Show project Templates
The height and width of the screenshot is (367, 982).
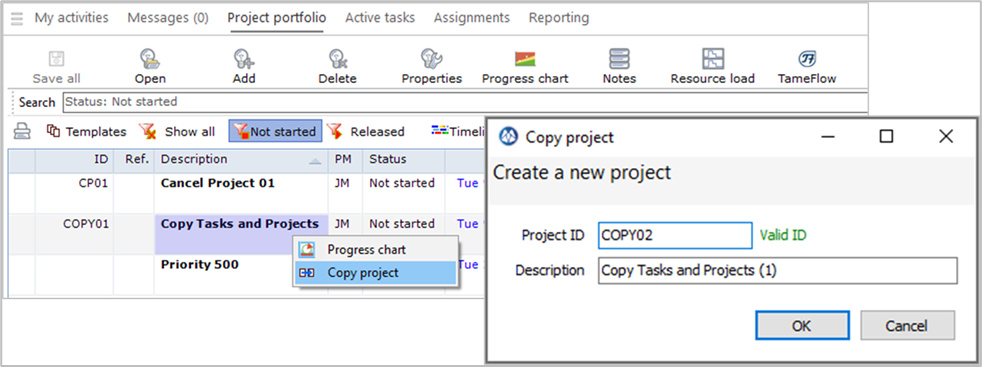[87, 132]
